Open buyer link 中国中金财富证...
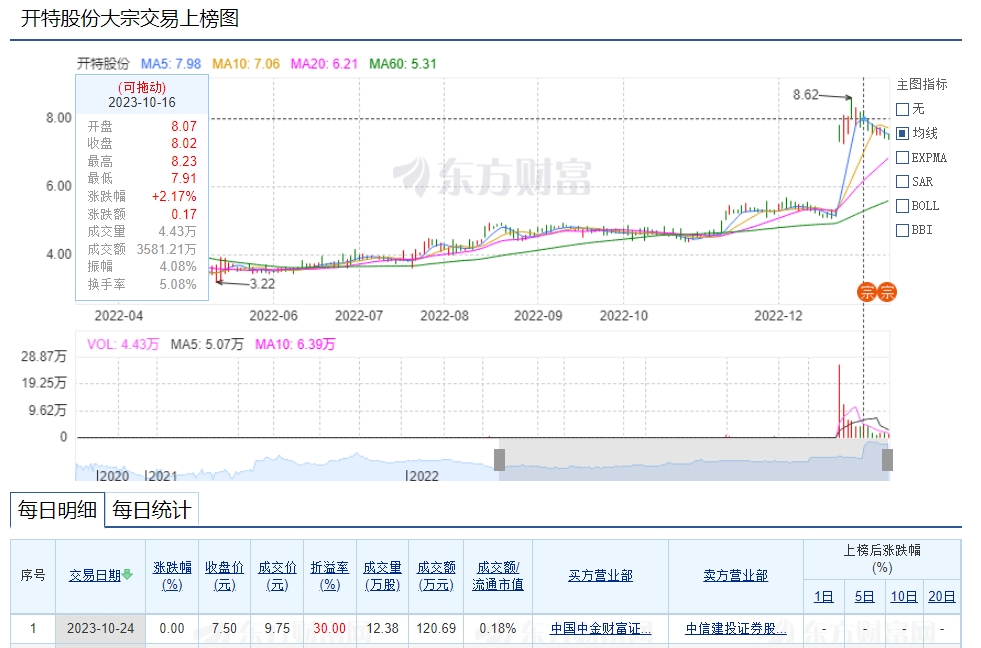Image resolution: width=981 pixels, height=648 pixels. click(x=600, y=629)
